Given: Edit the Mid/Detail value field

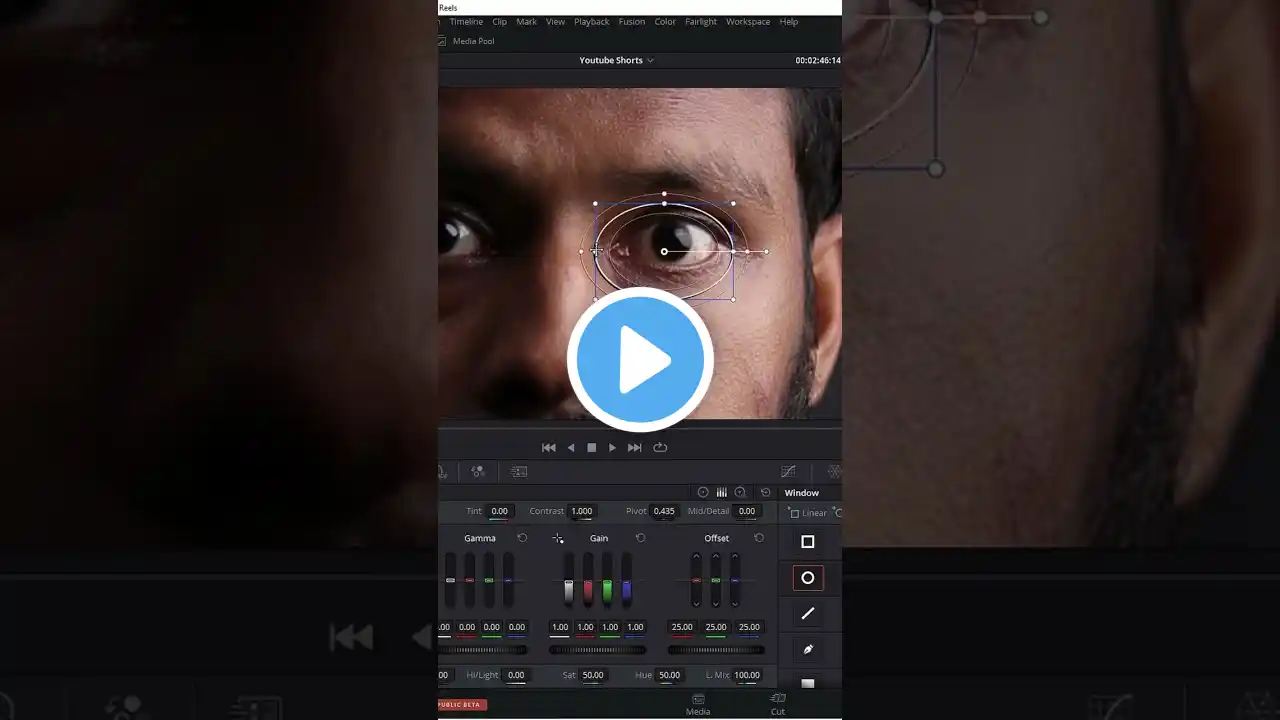Looking at the screenshot, I should coord(747,511).
